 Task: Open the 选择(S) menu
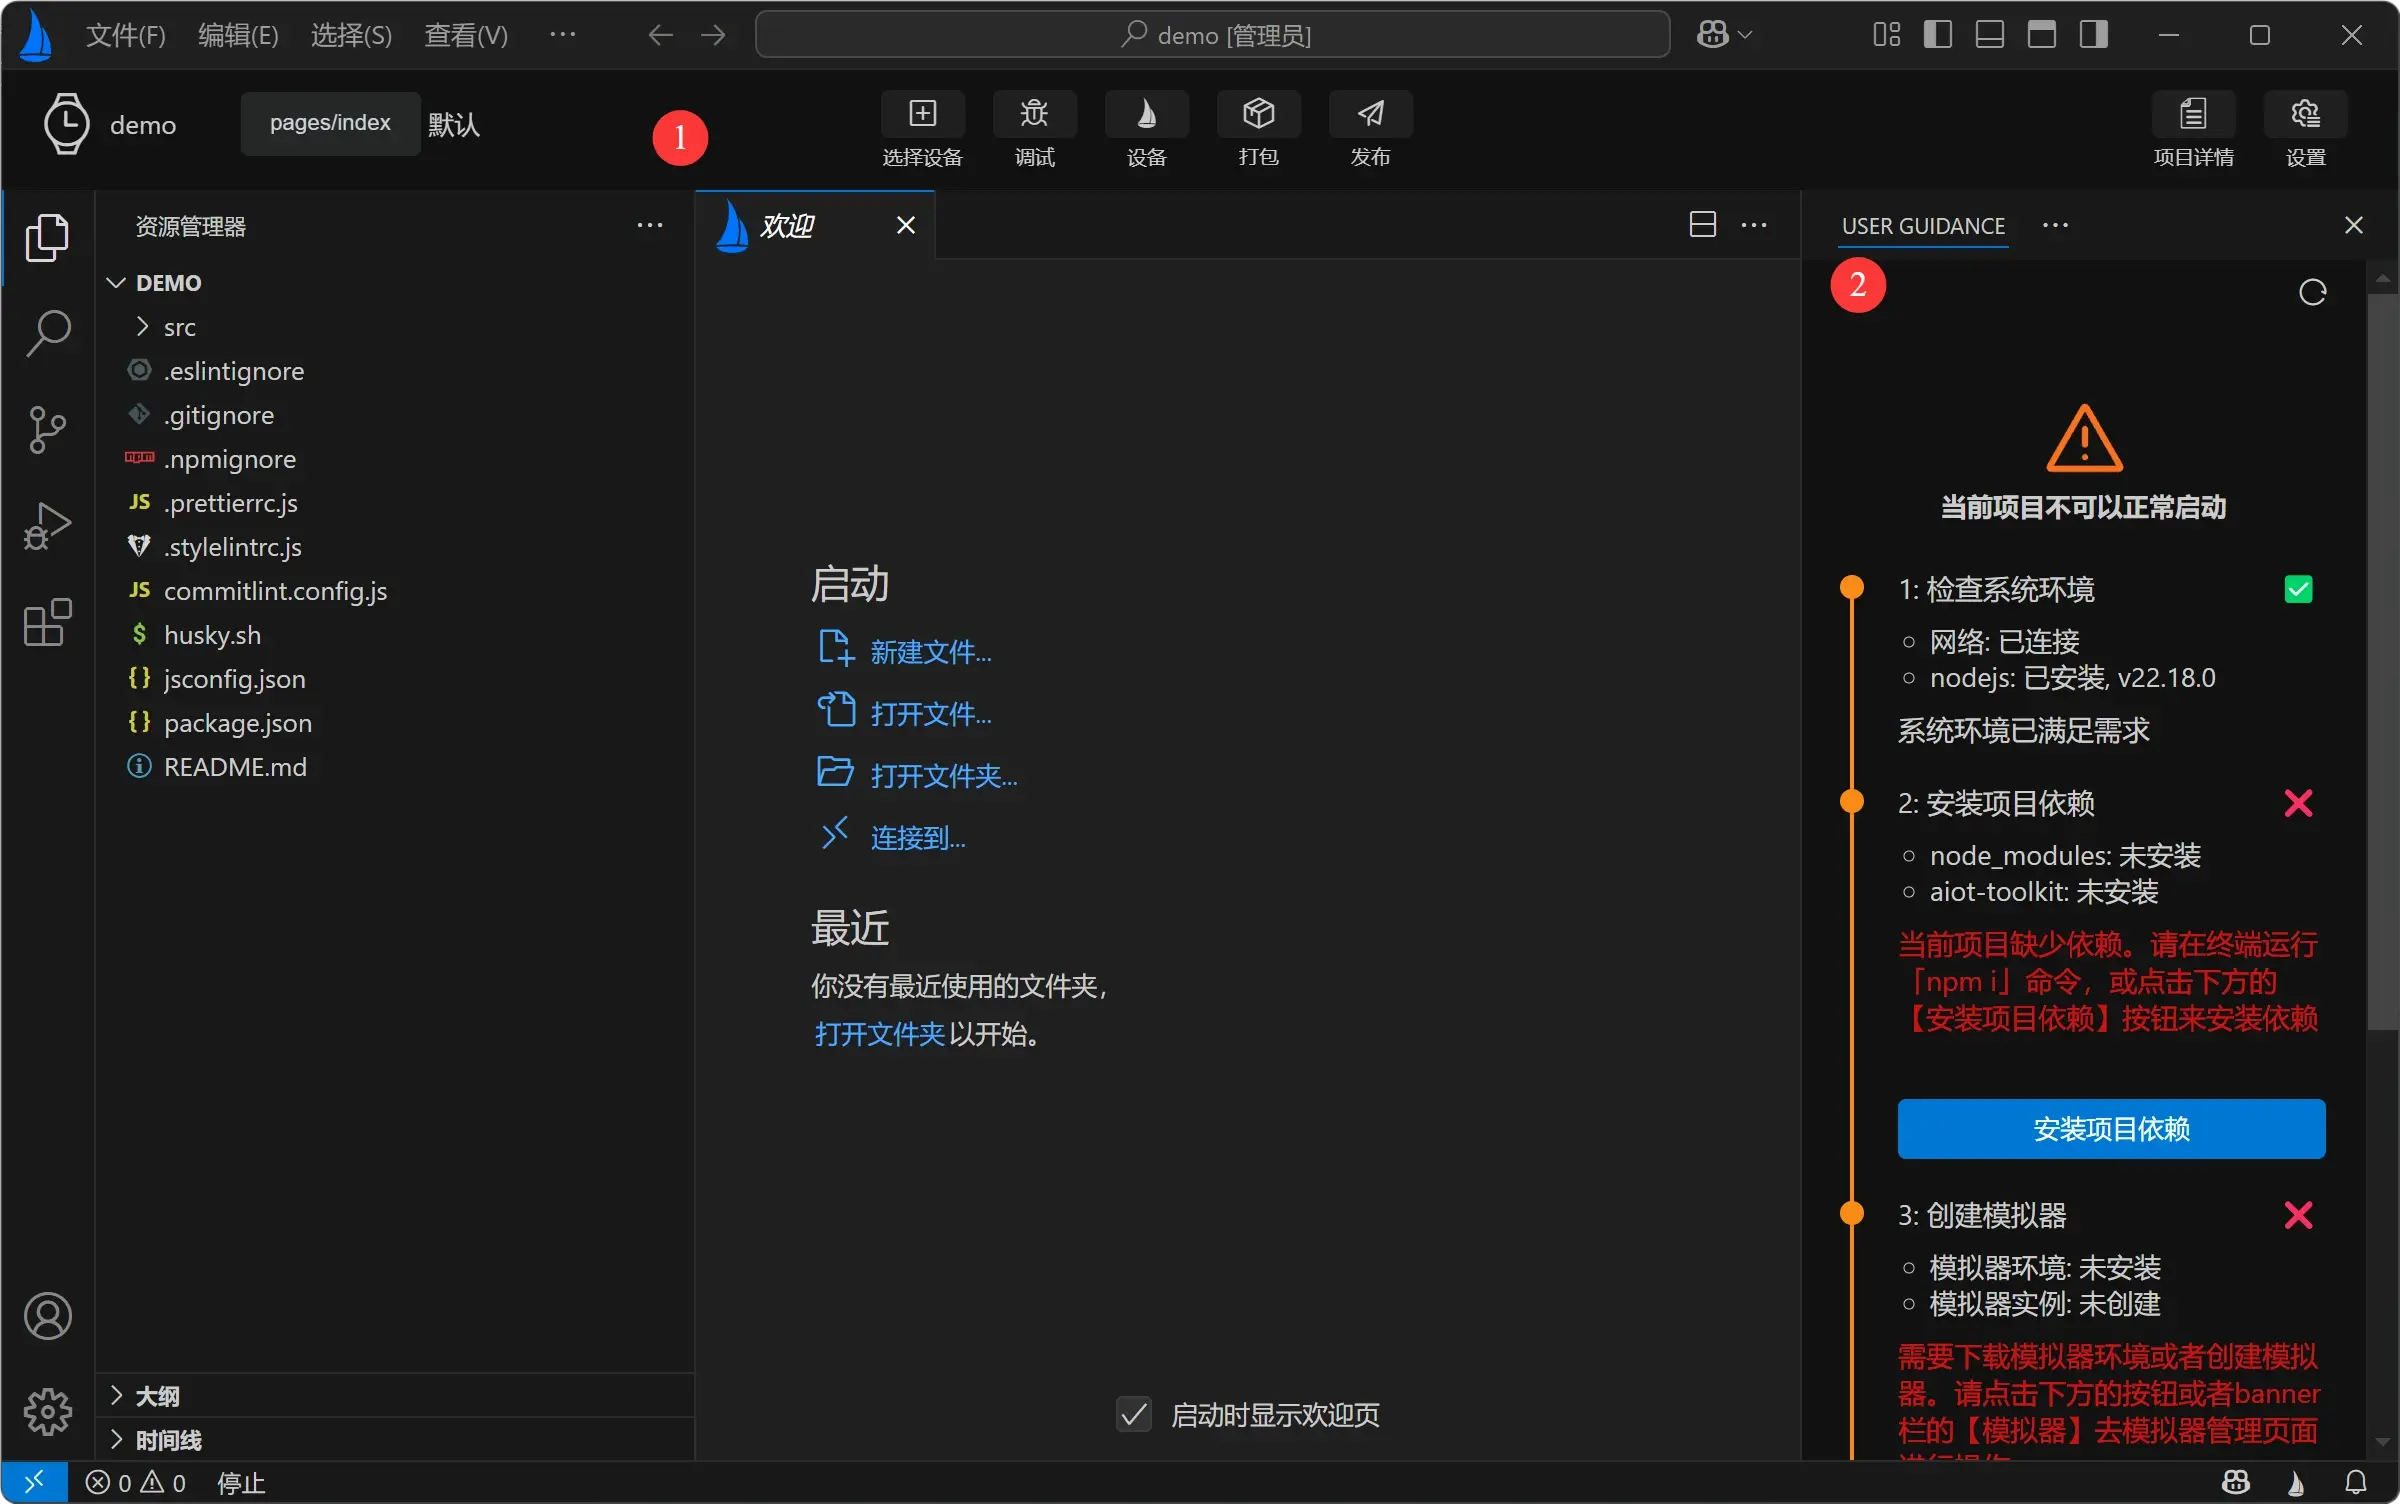click(x=351, y=35)
